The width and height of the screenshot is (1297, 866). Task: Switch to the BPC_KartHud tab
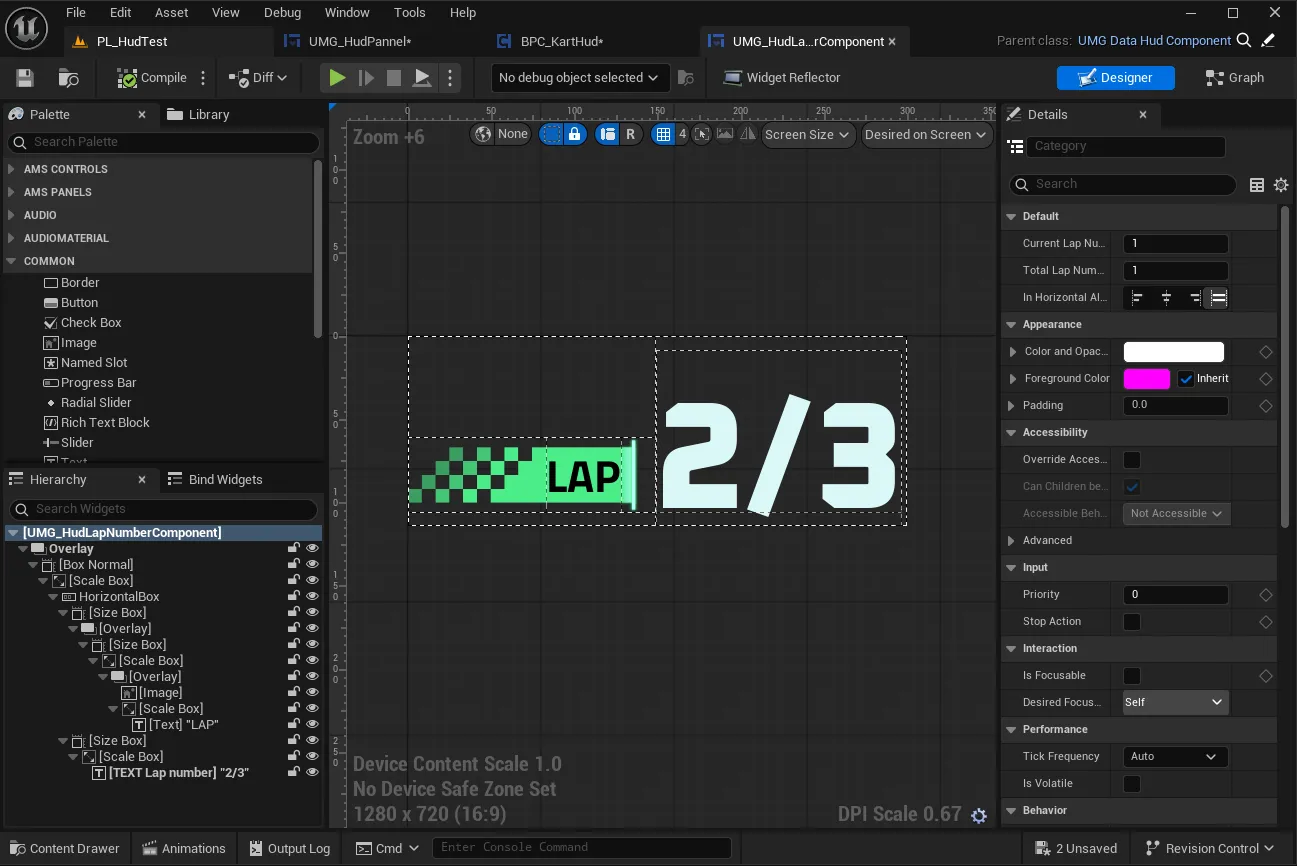[561, 42]
